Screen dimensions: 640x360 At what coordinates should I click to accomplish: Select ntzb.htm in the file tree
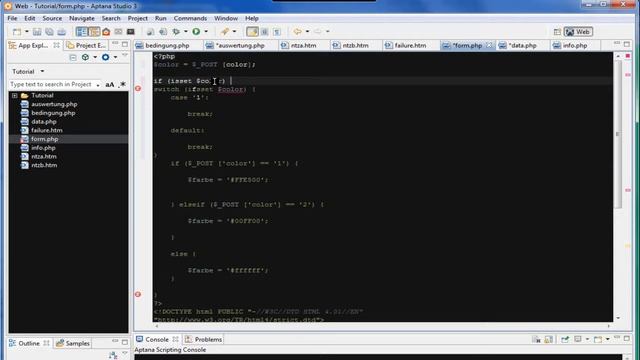tap(44, 165)
